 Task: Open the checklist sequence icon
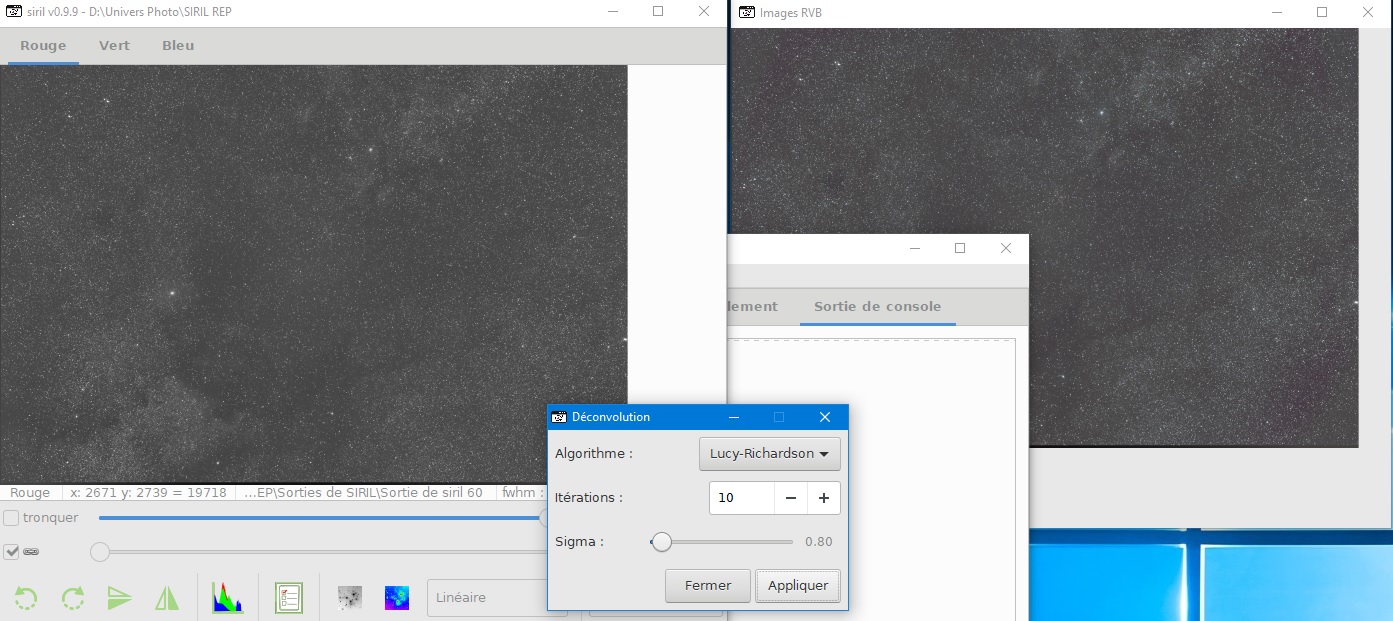click(288, 598)
